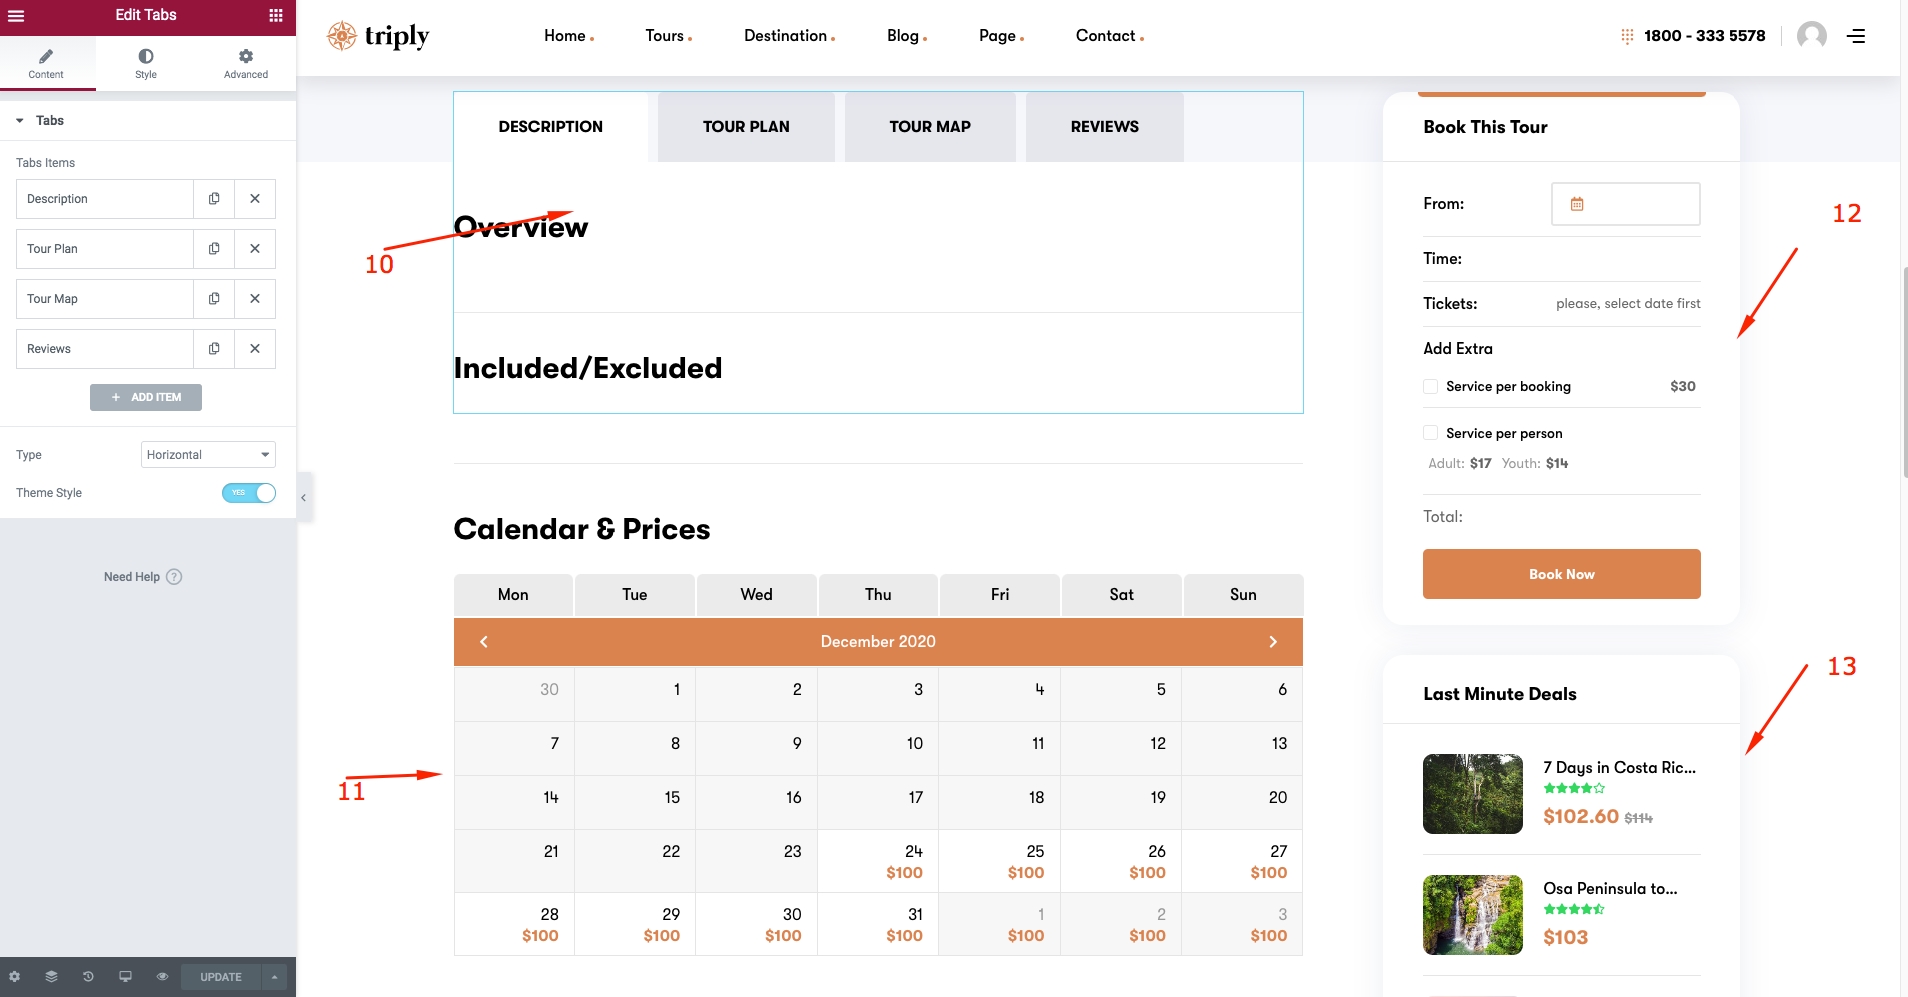Remove the Reviews tab item

[255, 349]
